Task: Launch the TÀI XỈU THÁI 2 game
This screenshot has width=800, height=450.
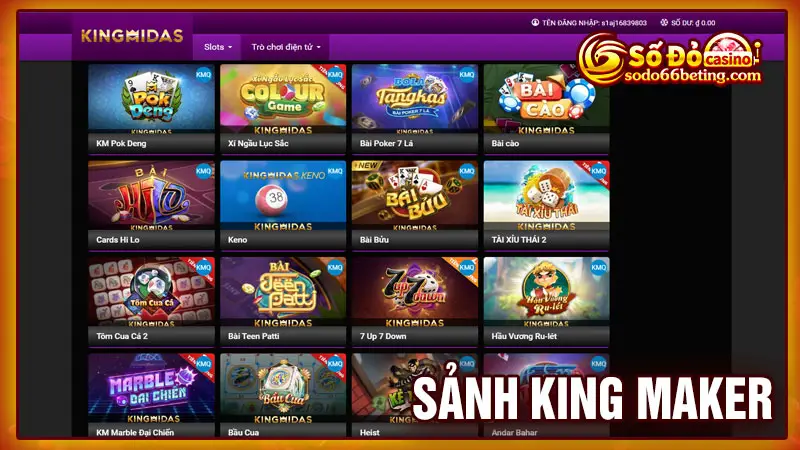Action: 546,195
